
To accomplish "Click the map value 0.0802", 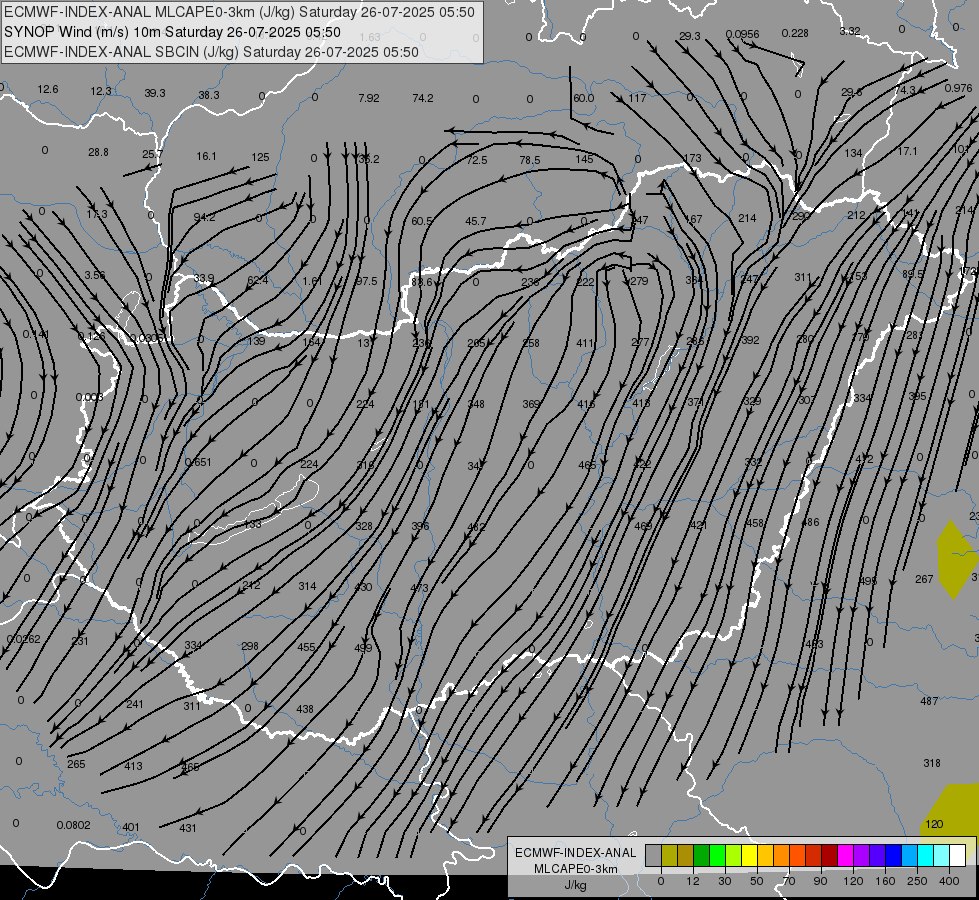I will (73, 825).
